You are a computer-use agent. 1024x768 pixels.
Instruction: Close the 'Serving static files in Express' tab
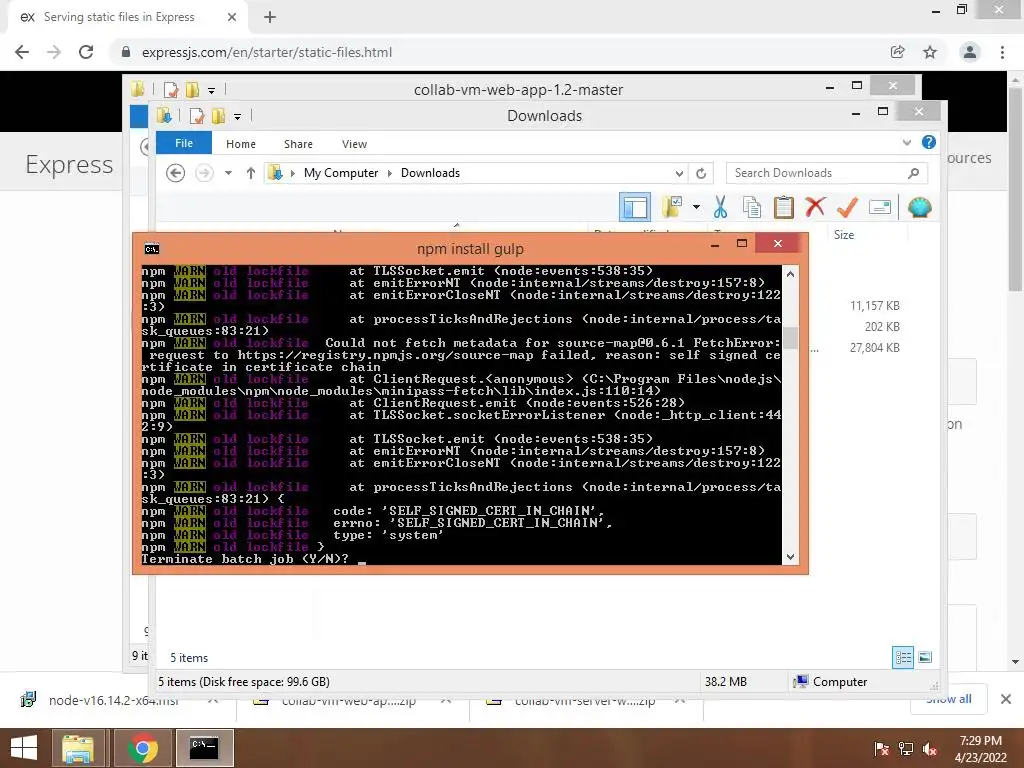coord(232,17)
